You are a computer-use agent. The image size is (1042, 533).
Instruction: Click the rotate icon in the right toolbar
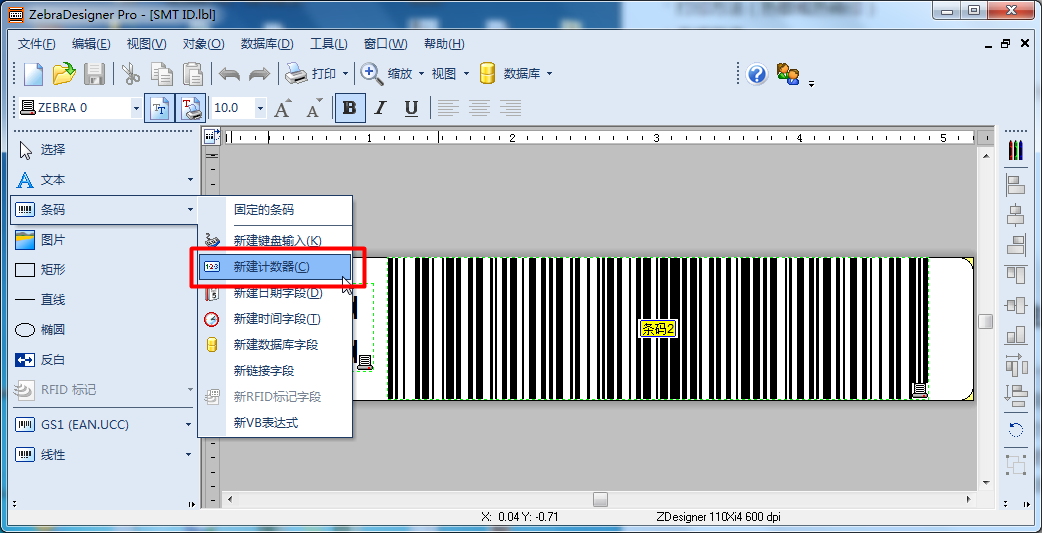pyautogui.click(x=1016, y=429)
